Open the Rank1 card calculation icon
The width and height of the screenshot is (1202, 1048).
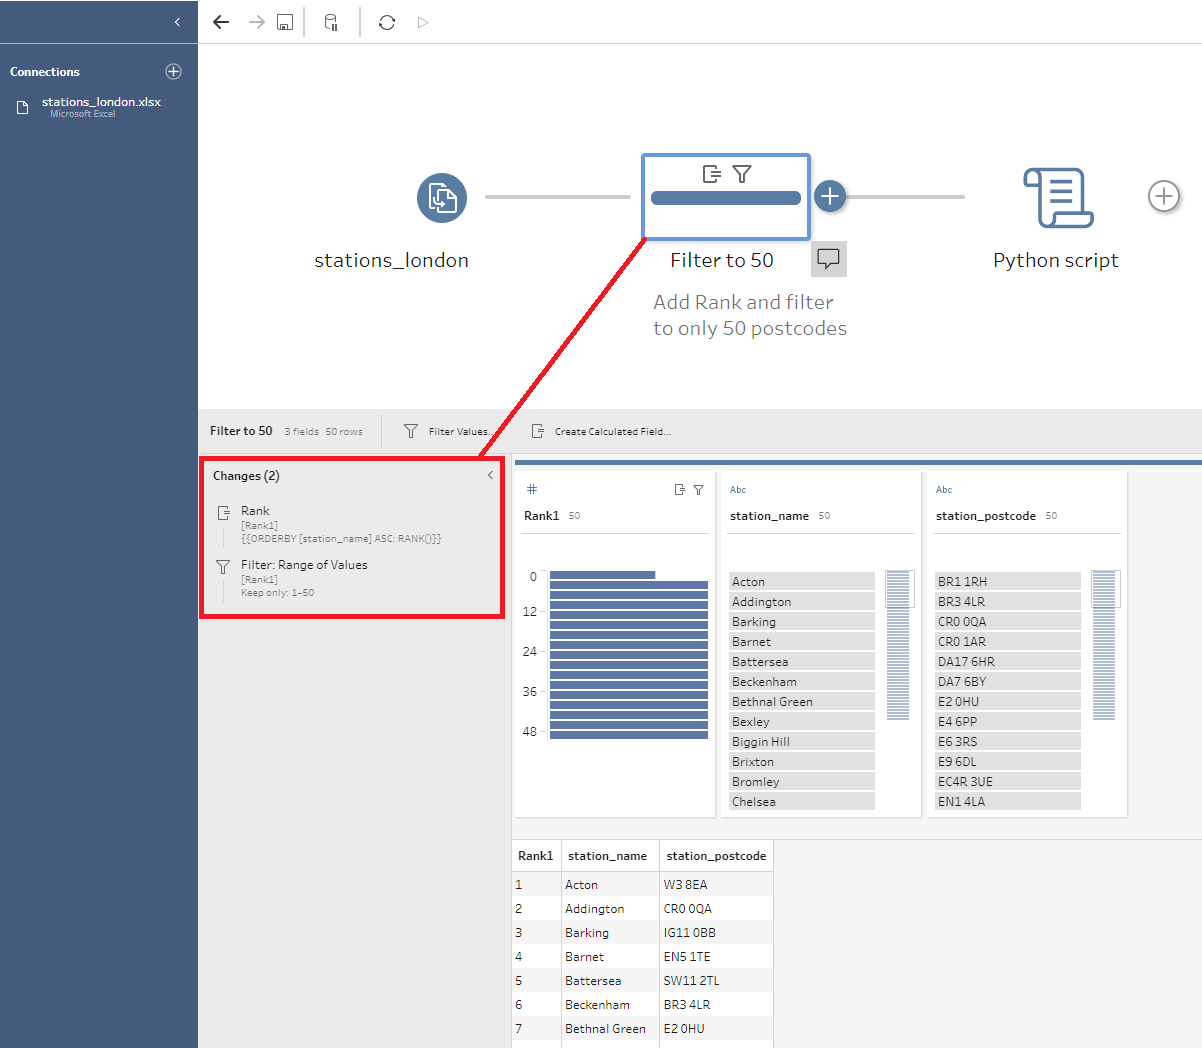[680, 490]
